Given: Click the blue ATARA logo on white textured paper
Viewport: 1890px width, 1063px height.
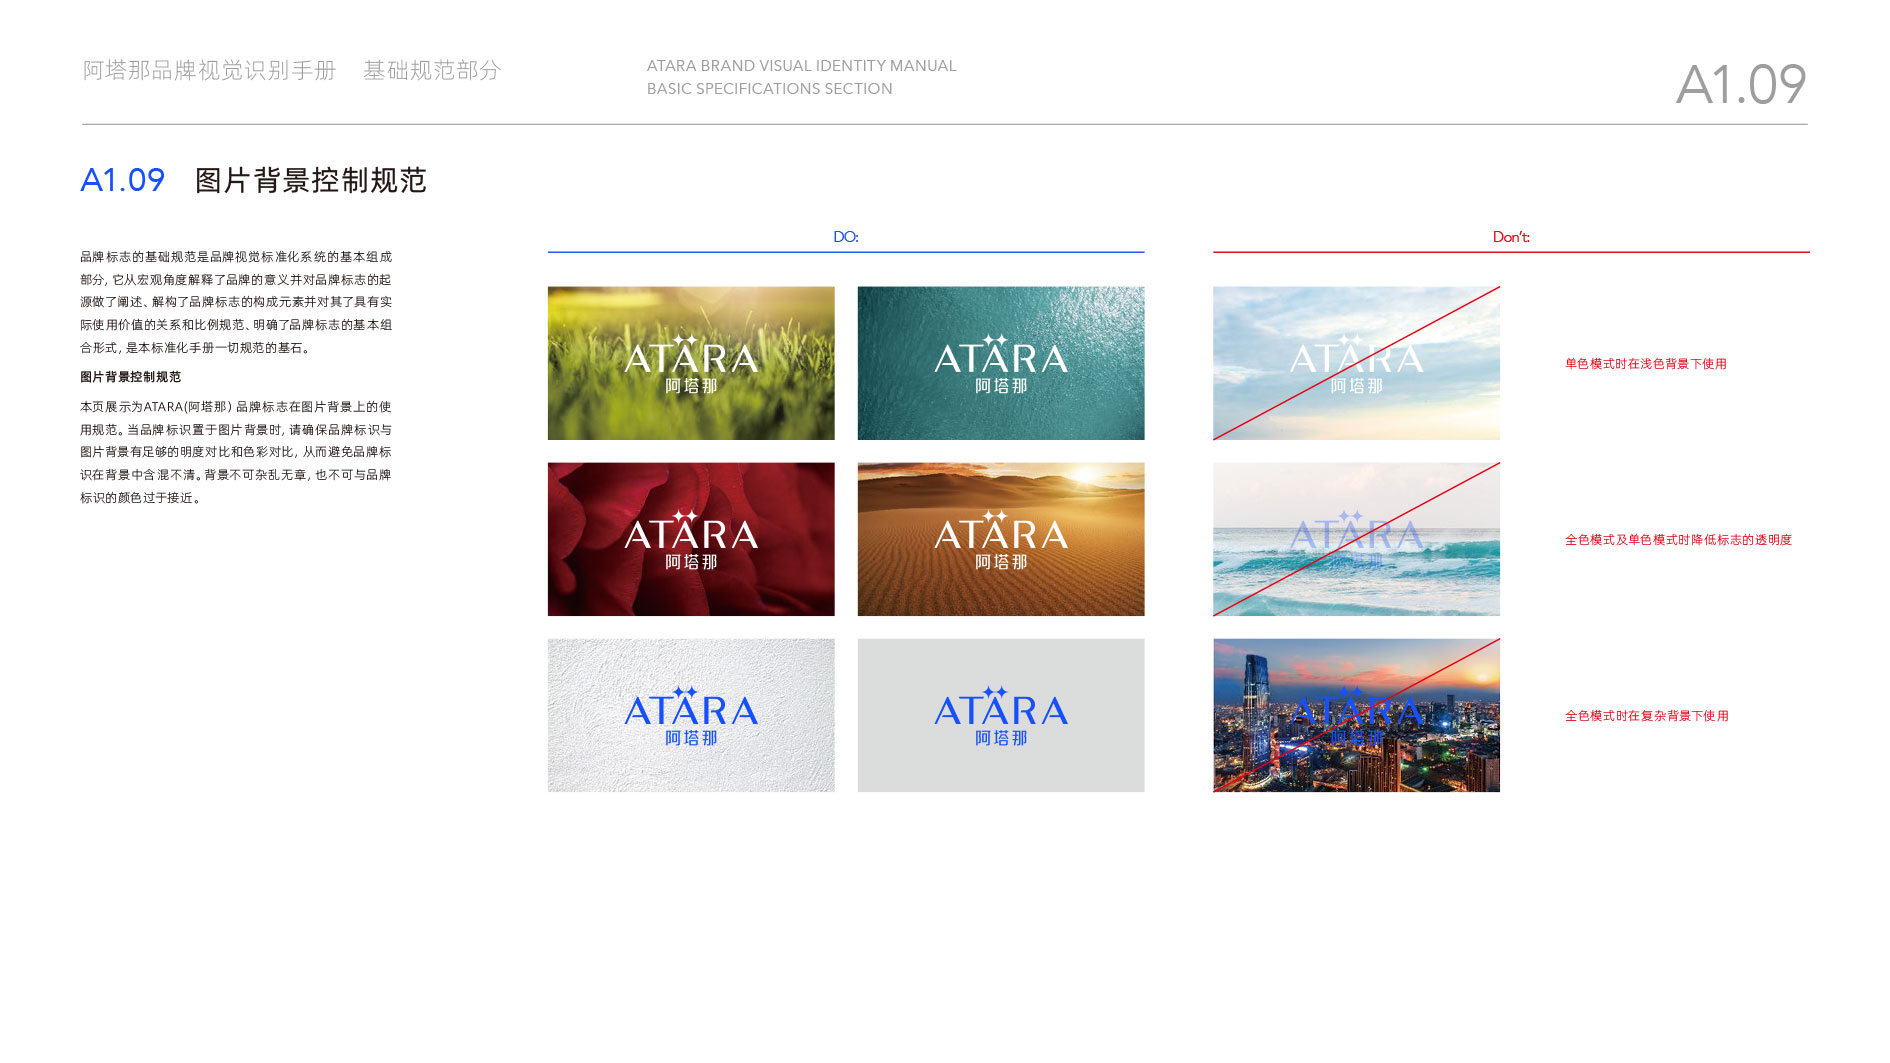Looking at the screenshot, I should pos(691,717).
